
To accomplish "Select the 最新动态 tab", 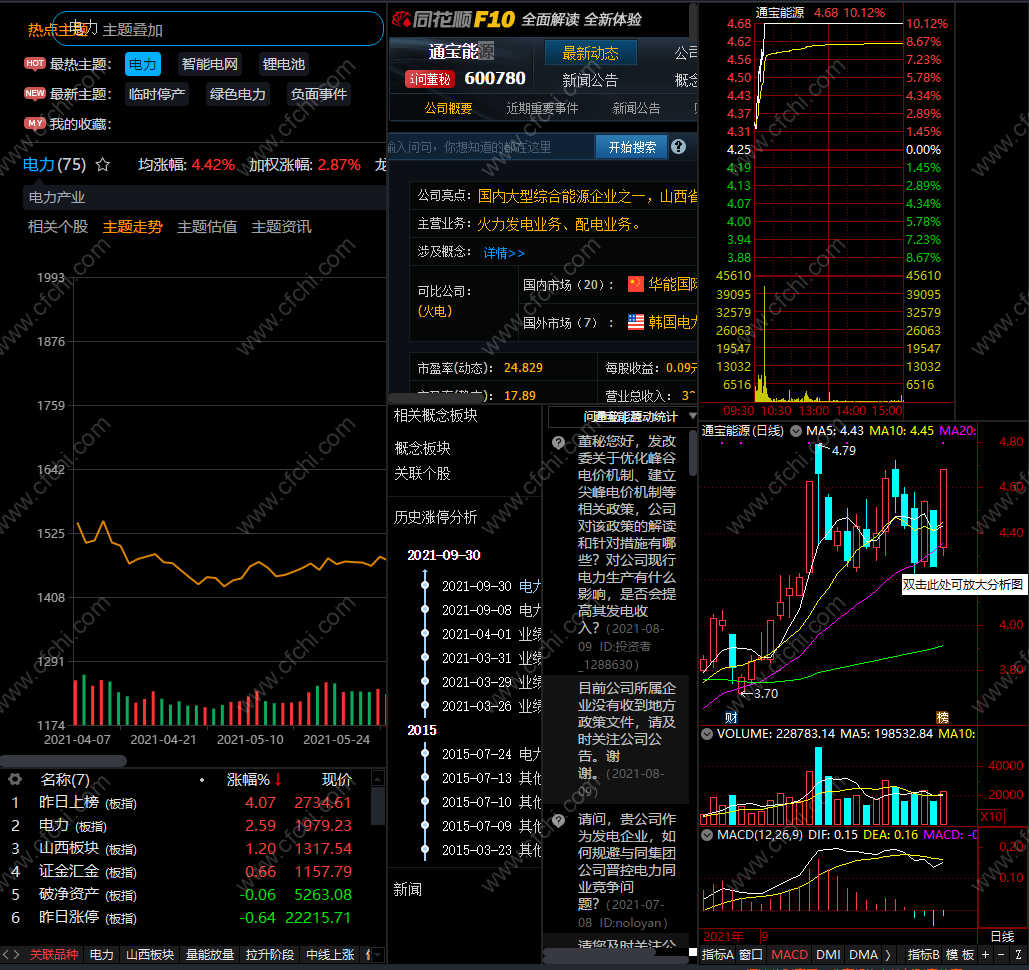I will tap(591, 53).
